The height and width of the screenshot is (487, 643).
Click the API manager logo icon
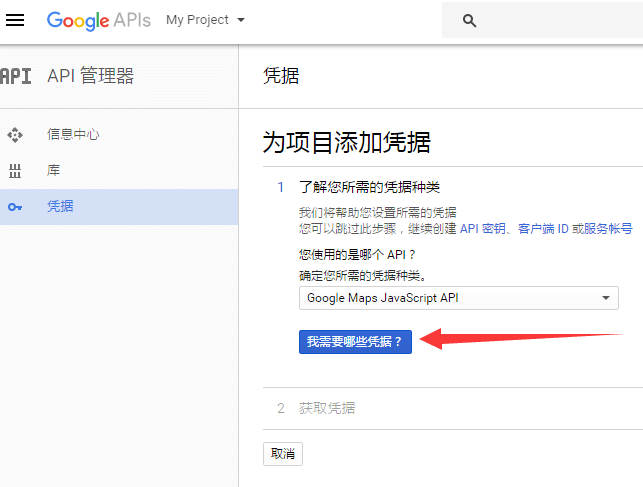point(16,76)
